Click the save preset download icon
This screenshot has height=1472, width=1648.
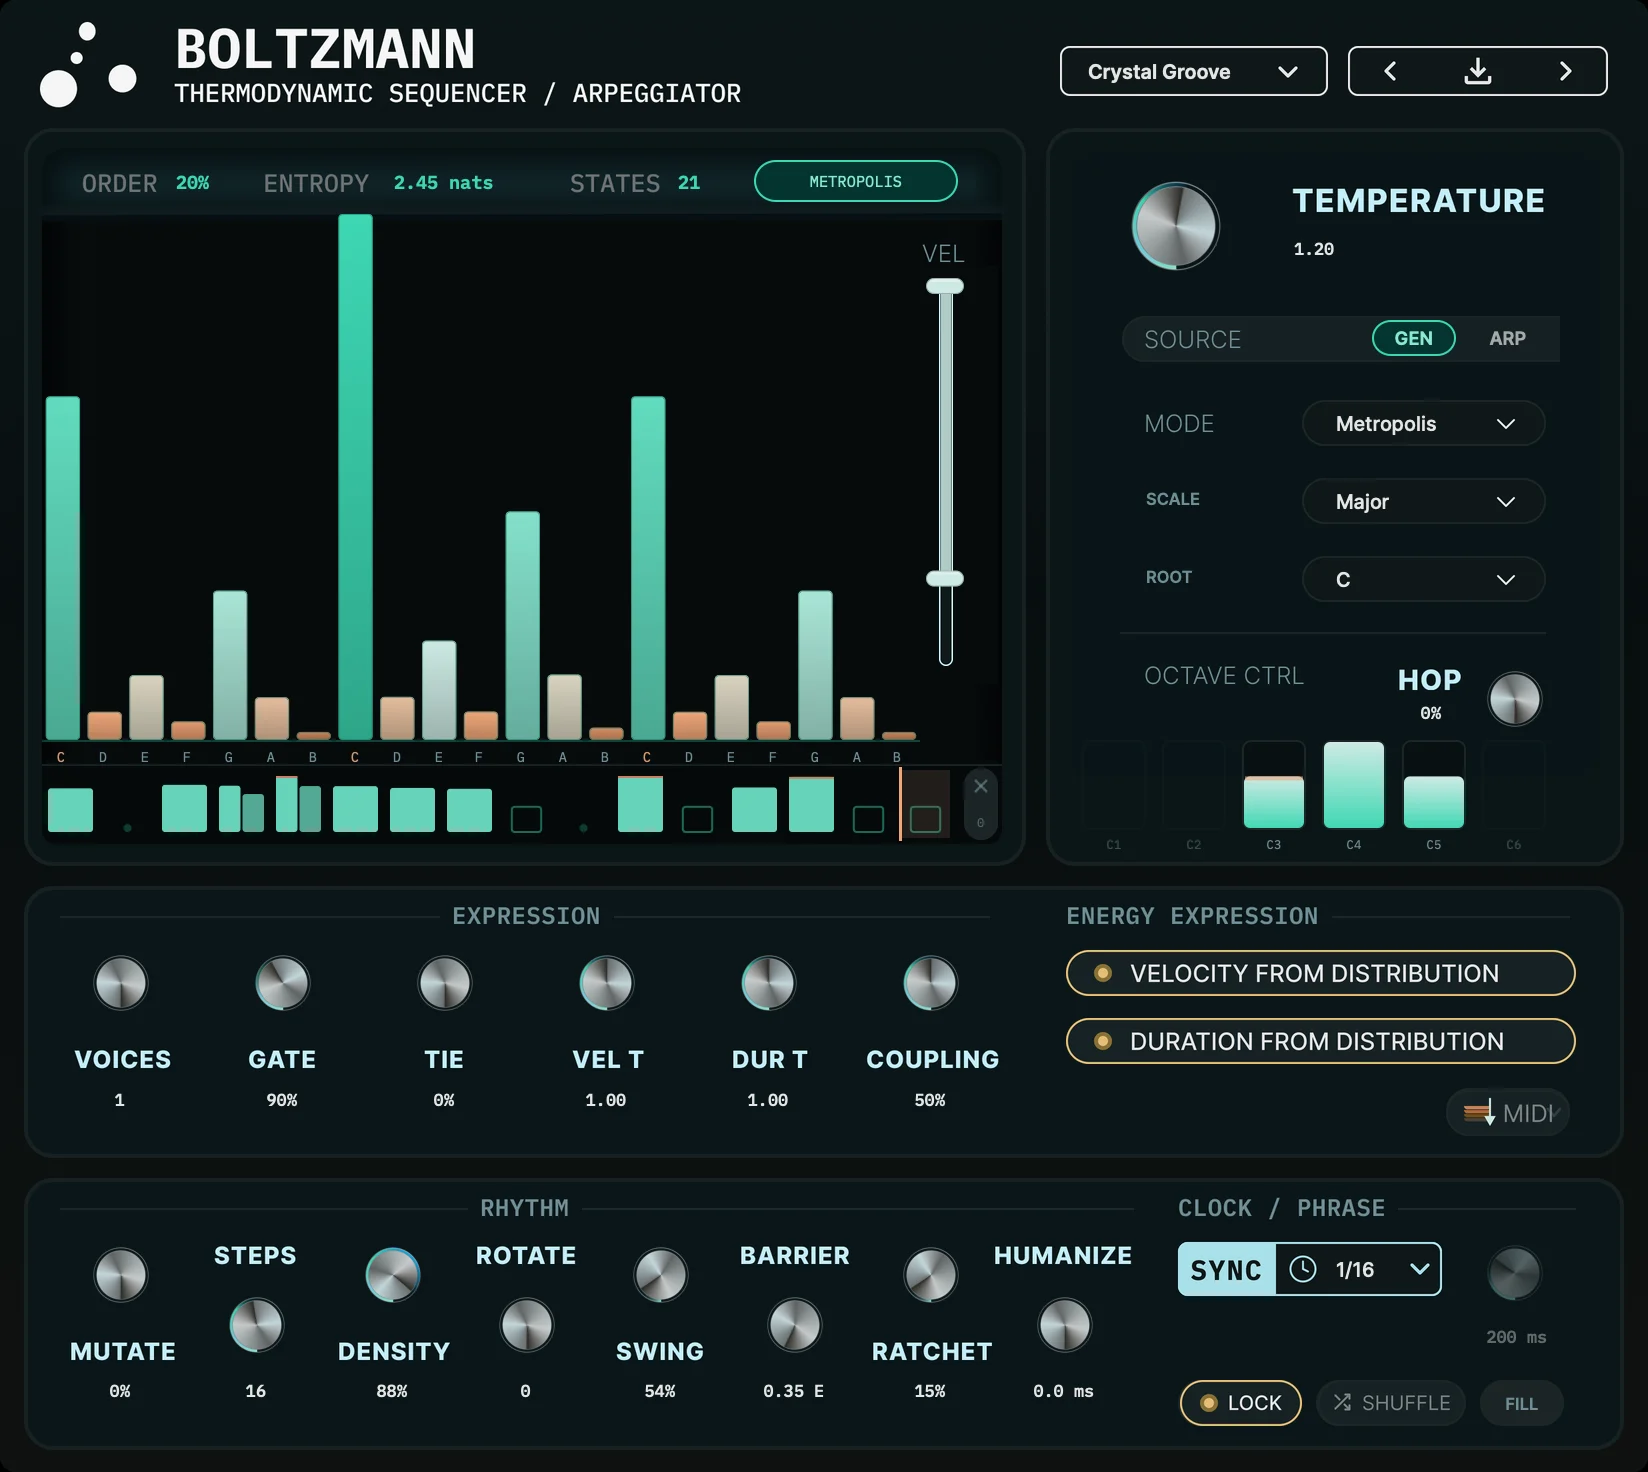click(x=1478, y=71)
